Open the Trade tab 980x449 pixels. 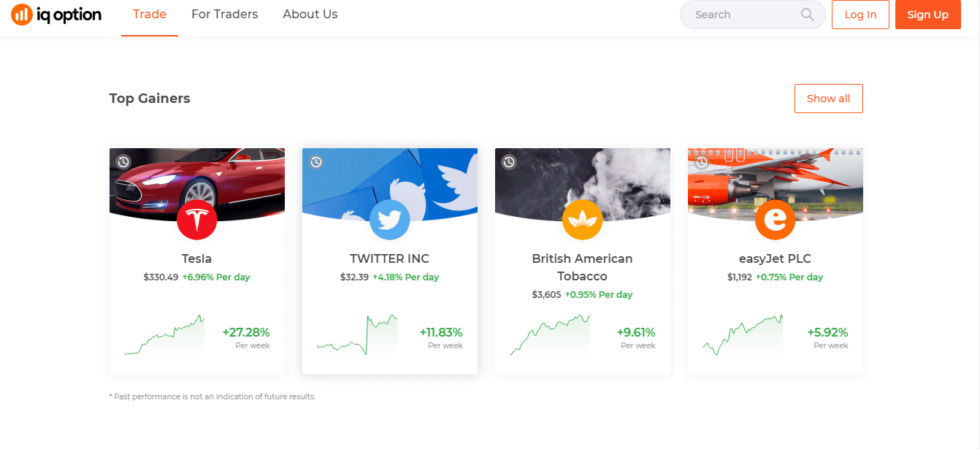(149, 14)
